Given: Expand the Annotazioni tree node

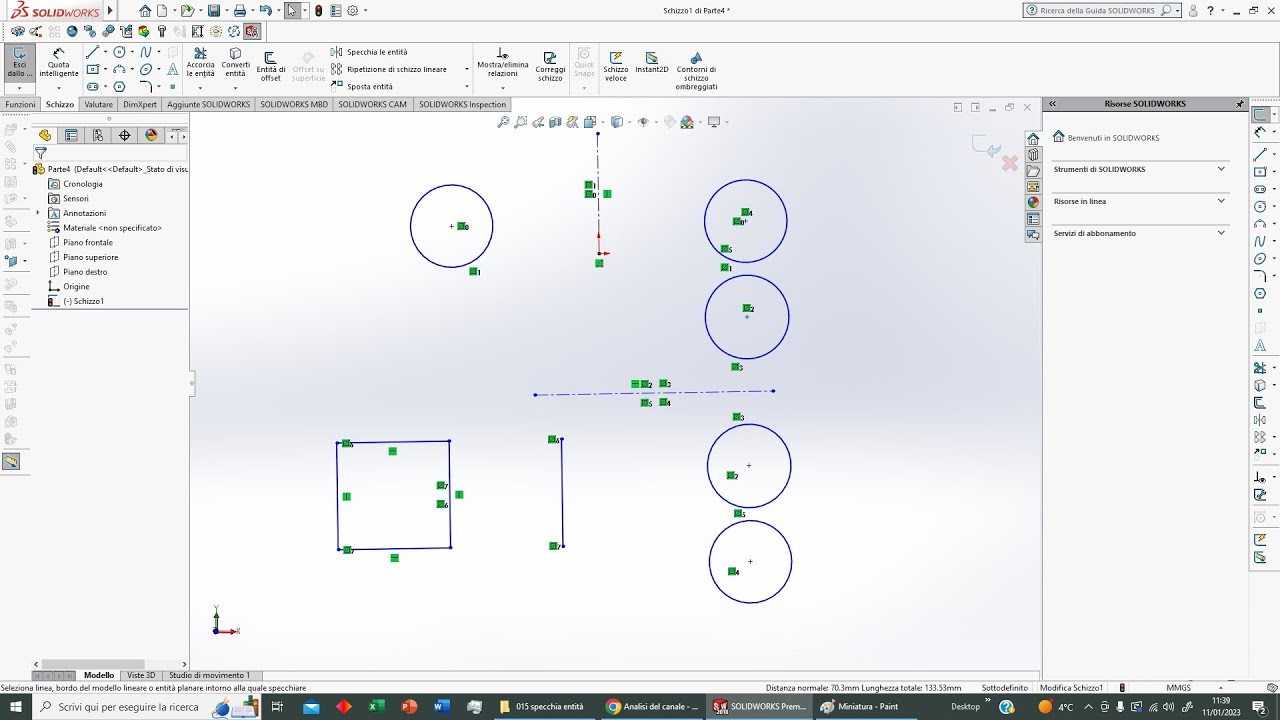Looking at the screenshot, I should click(38, 213).
